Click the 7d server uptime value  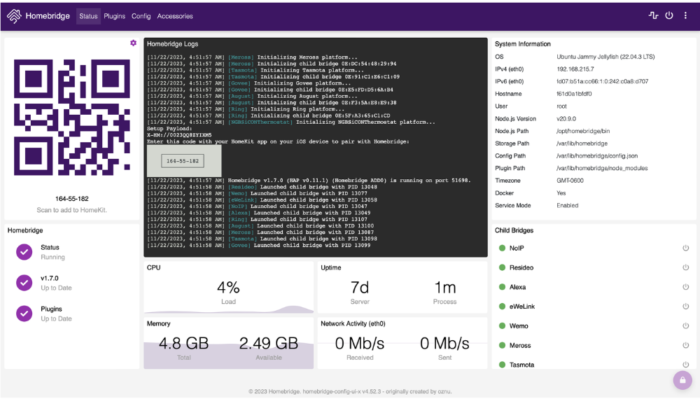click(360, 287)
